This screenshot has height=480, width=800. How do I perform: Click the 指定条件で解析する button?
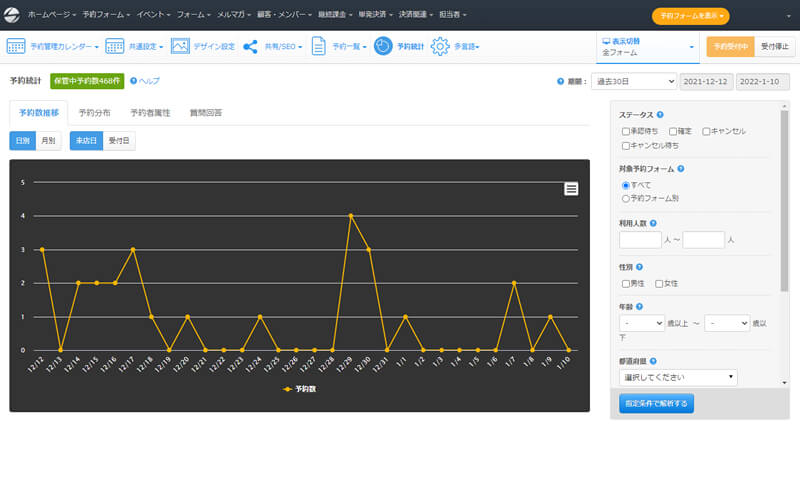point(656,403)
